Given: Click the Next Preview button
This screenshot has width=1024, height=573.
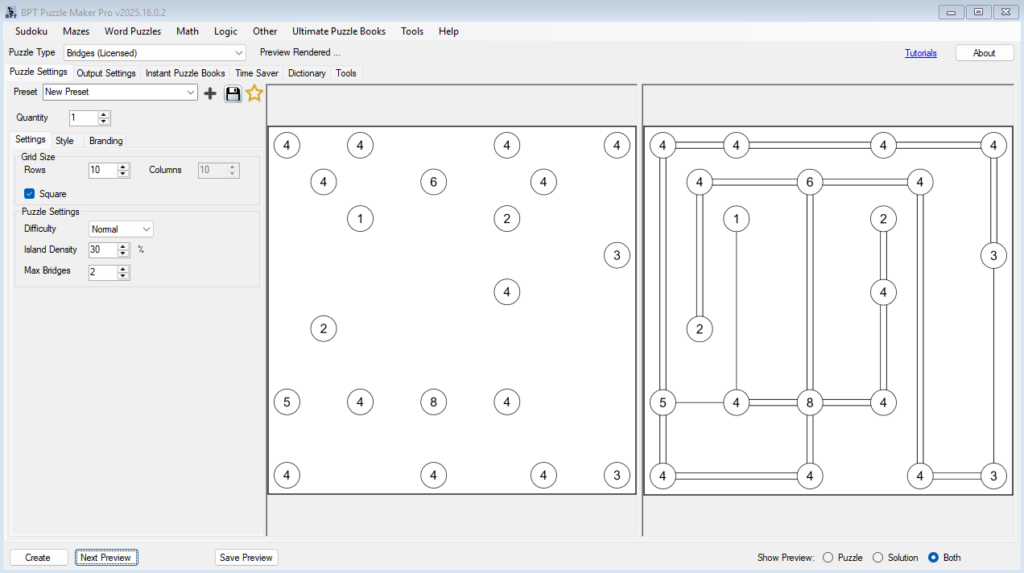Looking at the screenshot, I should (106, 557).
